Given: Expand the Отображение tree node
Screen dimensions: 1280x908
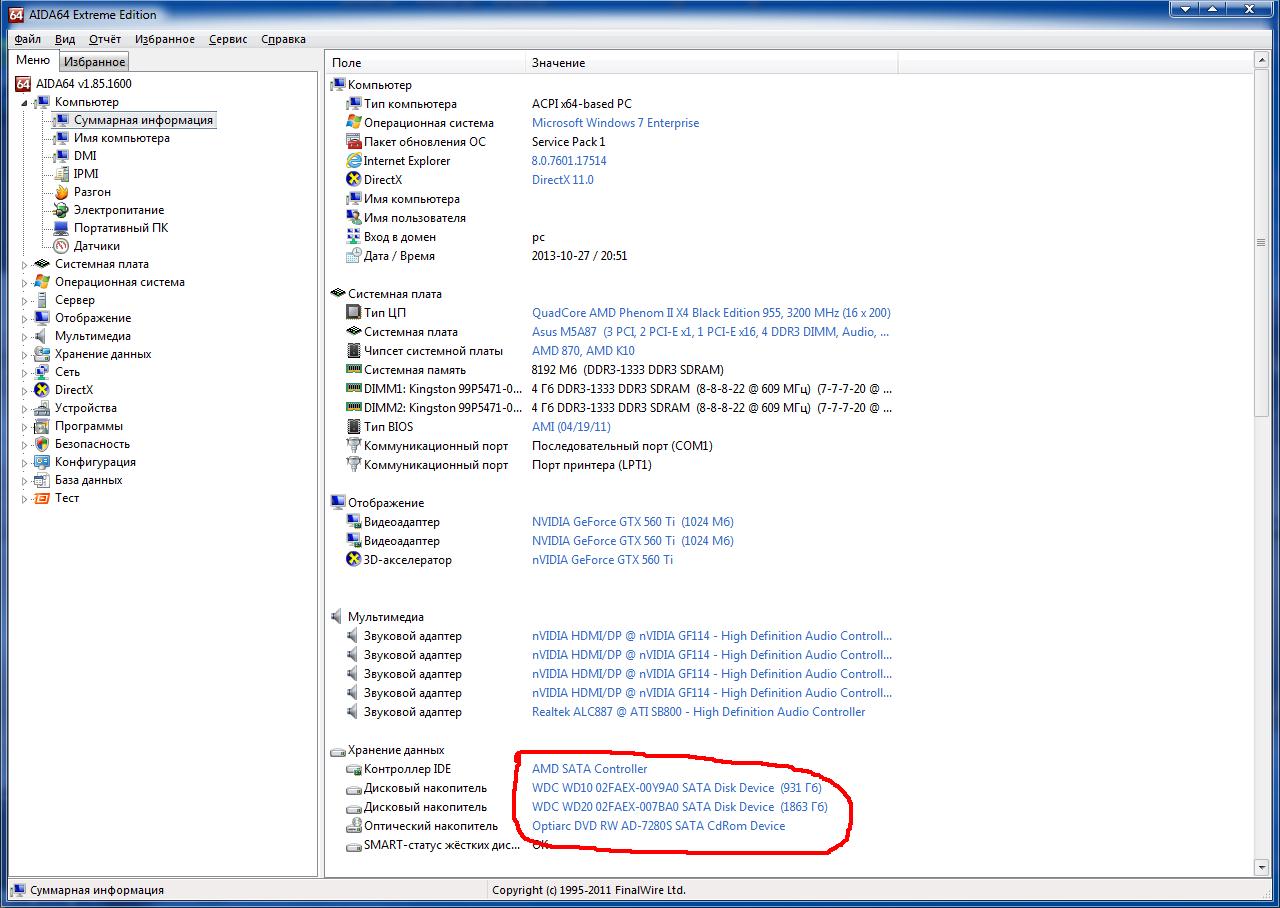Looking at the screenshot, I should (x=25, y=319).
